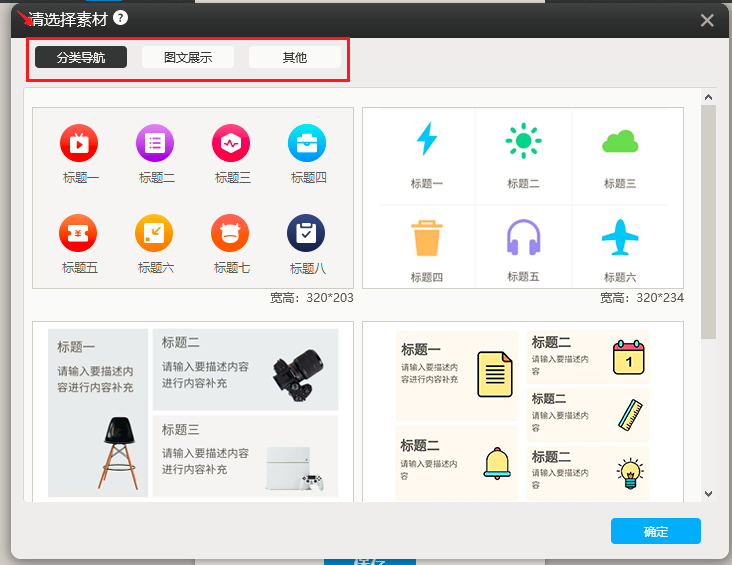Click the green cloud icon
The width and height of the screenshot is (732, 565).
click(x=620, y=142)
